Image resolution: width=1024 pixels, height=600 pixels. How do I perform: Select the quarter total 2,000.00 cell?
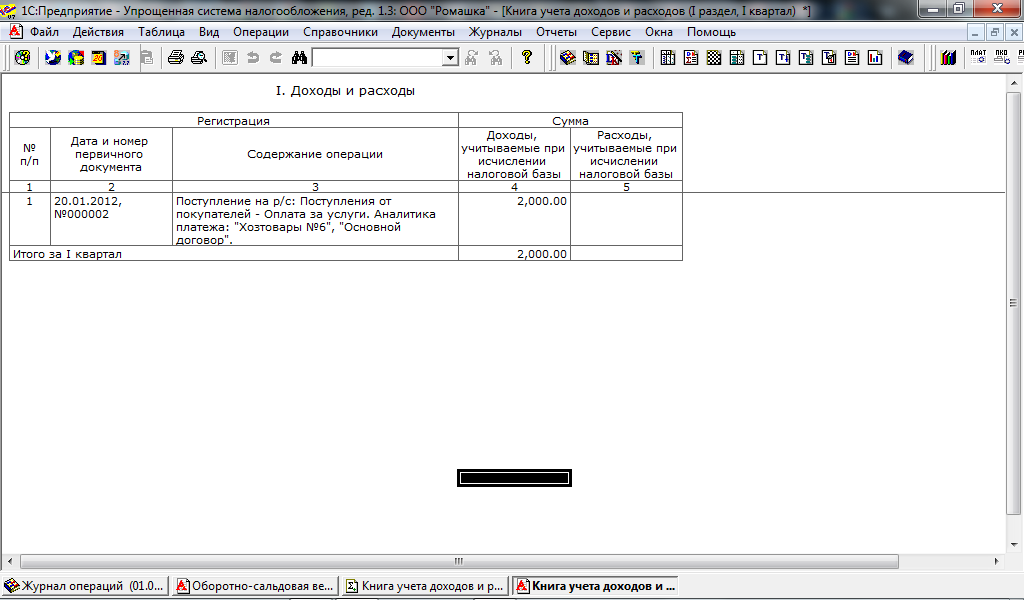click(515, 254)
